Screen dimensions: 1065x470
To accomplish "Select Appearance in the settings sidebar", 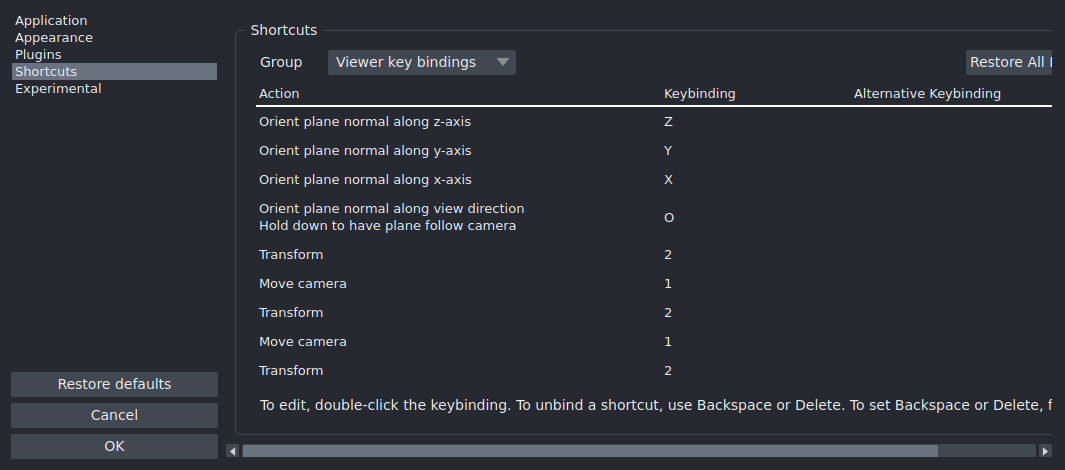I will coord(54,37).
